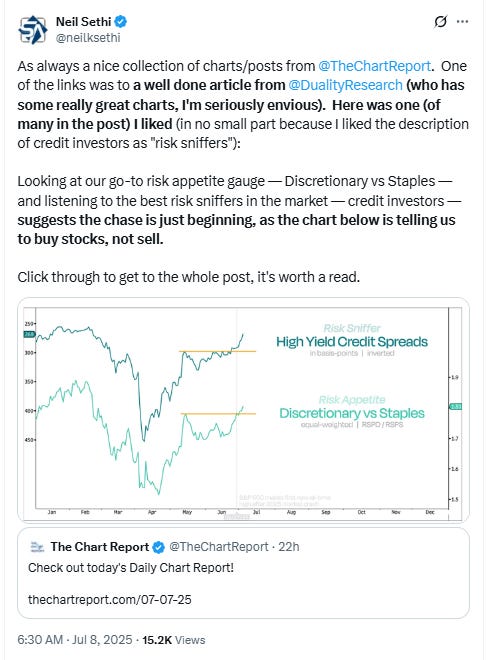
Task: Open the quoted Chart Report post
Action: [243, 573]
